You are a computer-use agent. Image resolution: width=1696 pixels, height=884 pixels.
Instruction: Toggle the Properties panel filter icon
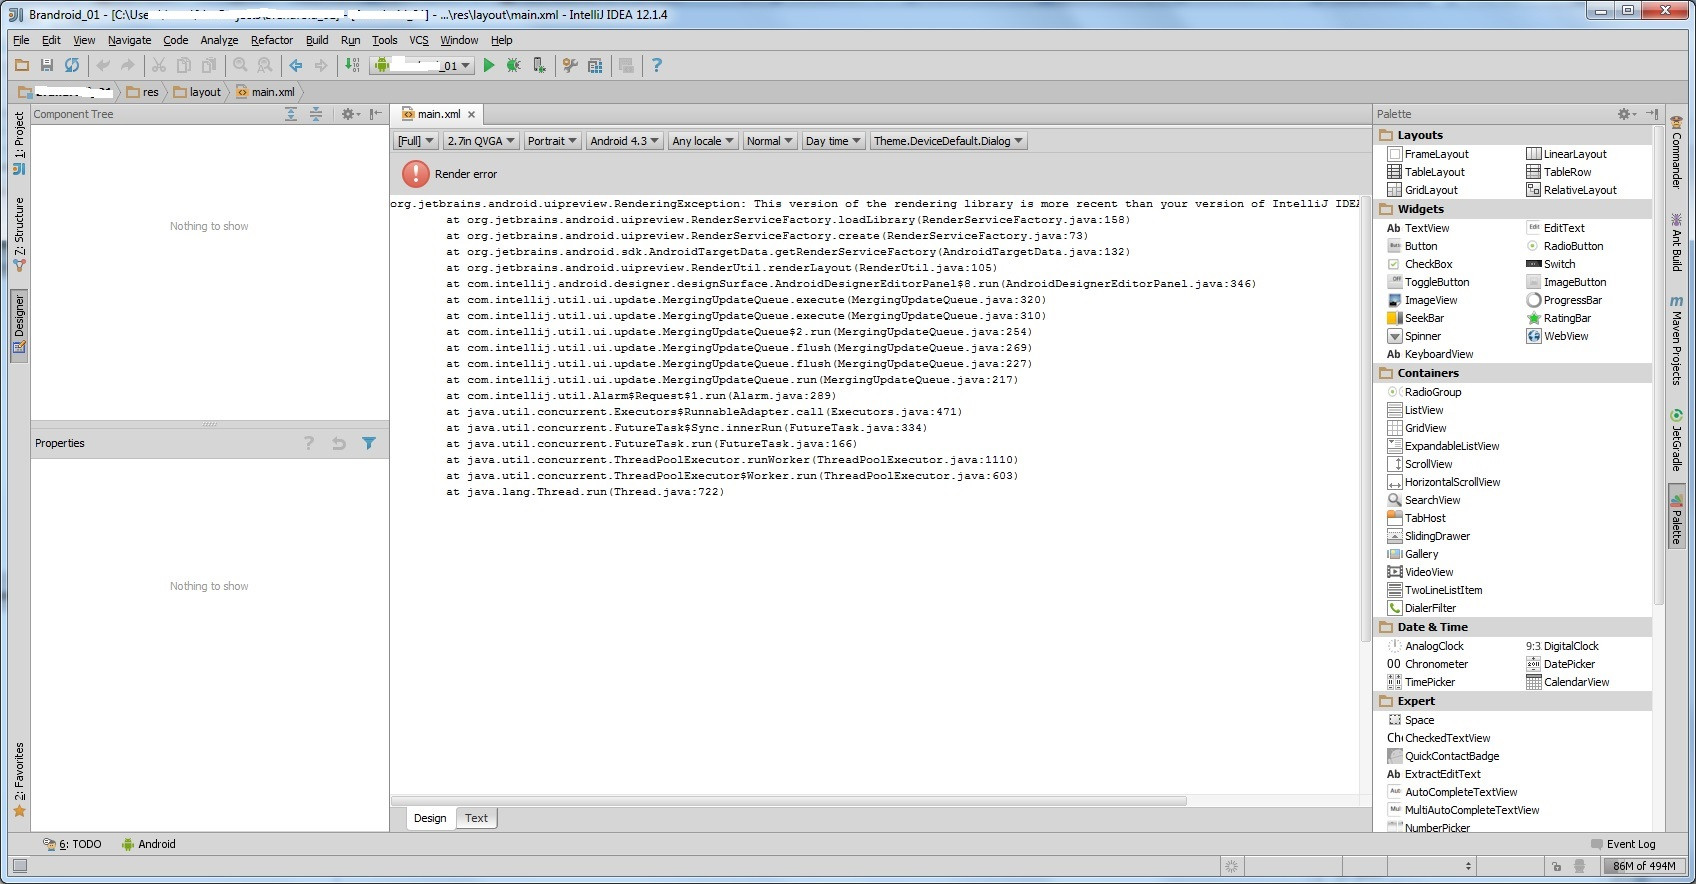pyautogui.click(x=369, y=443)
